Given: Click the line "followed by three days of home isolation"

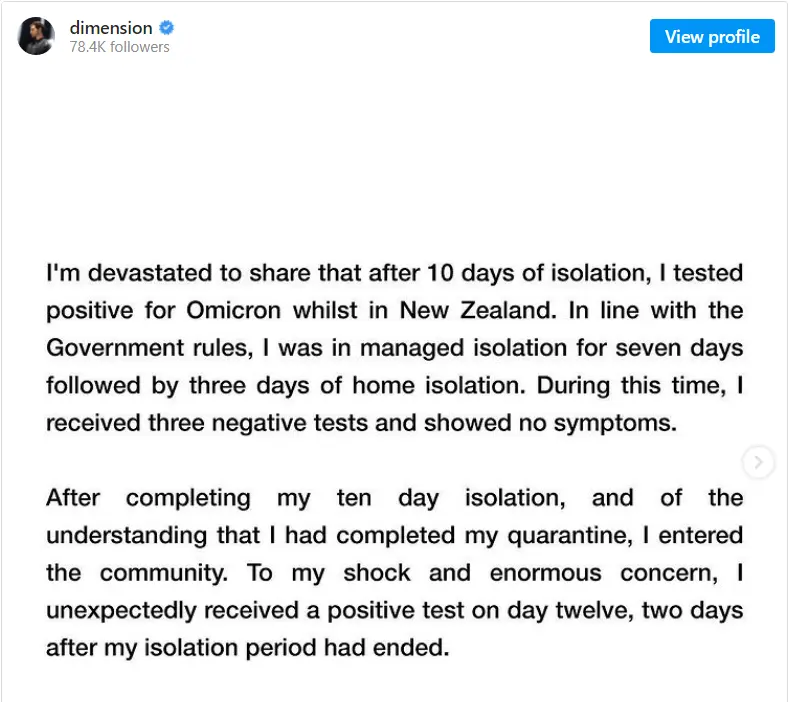Looking at the screenshot, I should (394, 386).
